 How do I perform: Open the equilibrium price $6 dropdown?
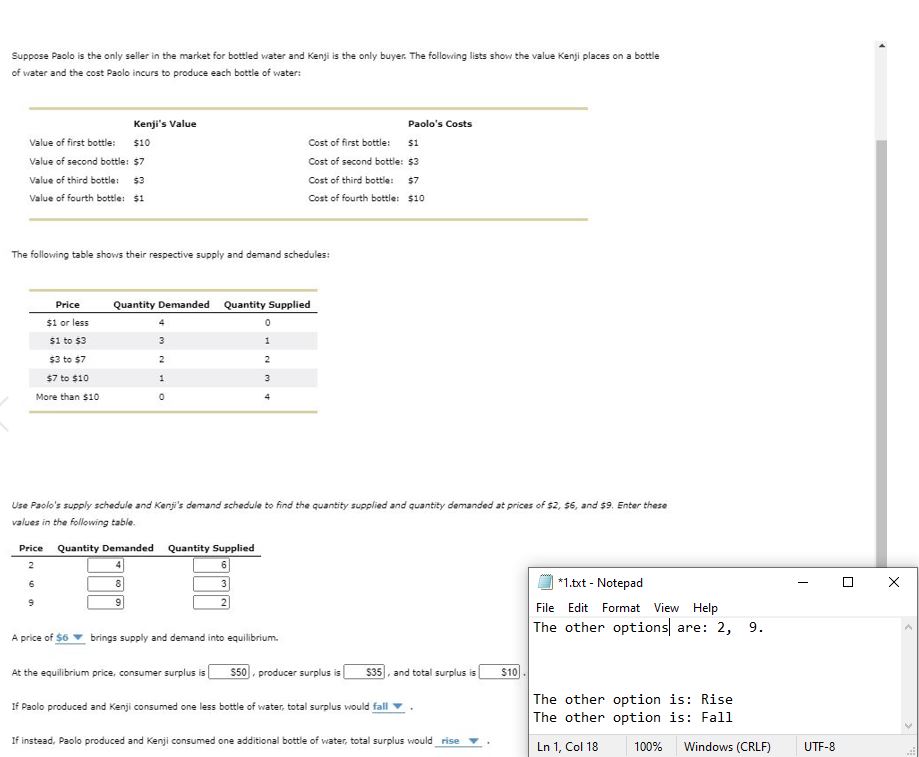pyautogui.click(x=70, y=637)
